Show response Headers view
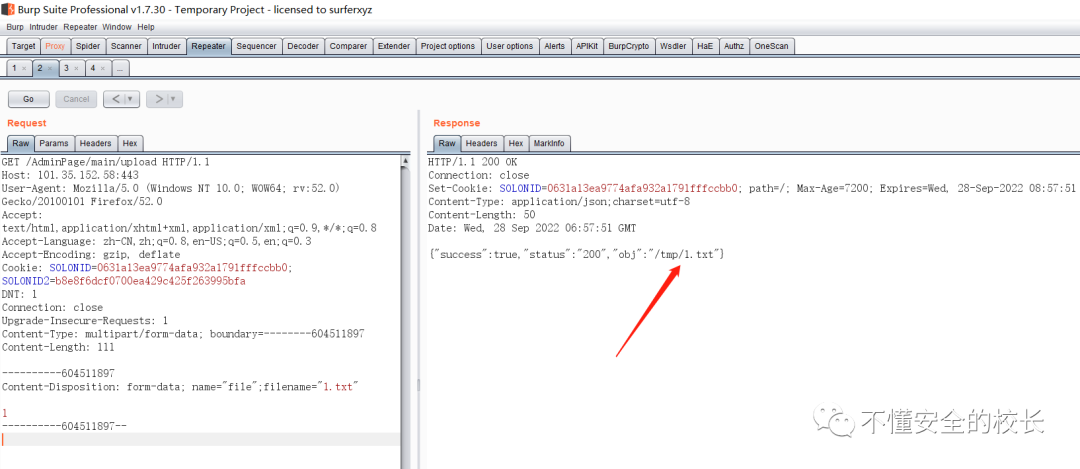This screenshot has width=1080, height=469. click(x=481, y=143)
